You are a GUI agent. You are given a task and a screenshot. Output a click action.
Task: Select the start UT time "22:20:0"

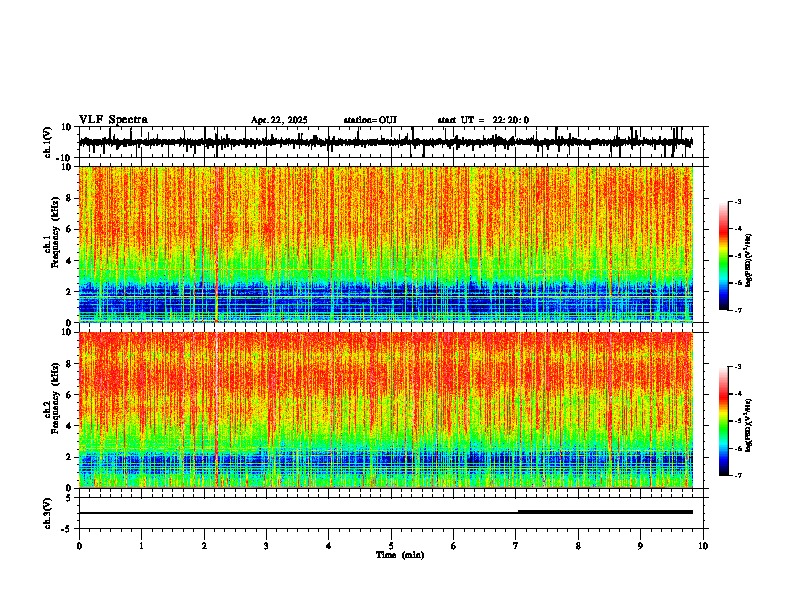[x=511, y=120]
